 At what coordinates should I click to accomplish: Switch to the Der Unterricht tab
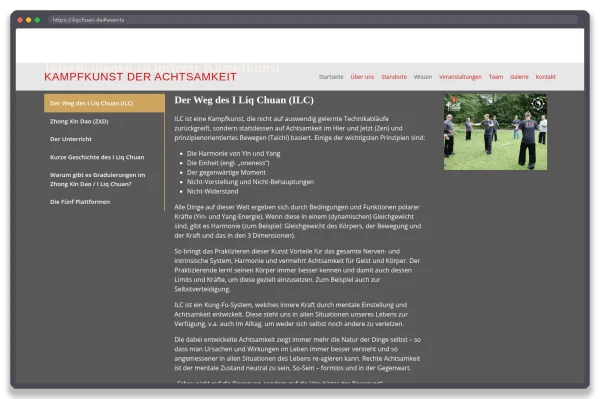tap(104, 139)
